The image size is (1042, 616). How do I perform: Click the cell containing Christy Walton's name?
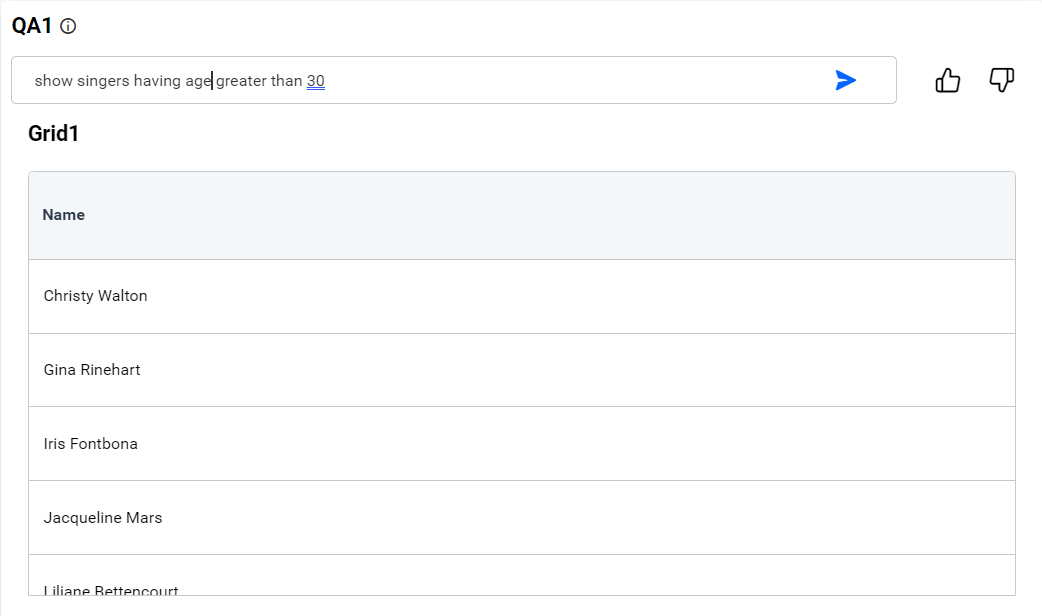click(95, 296)
